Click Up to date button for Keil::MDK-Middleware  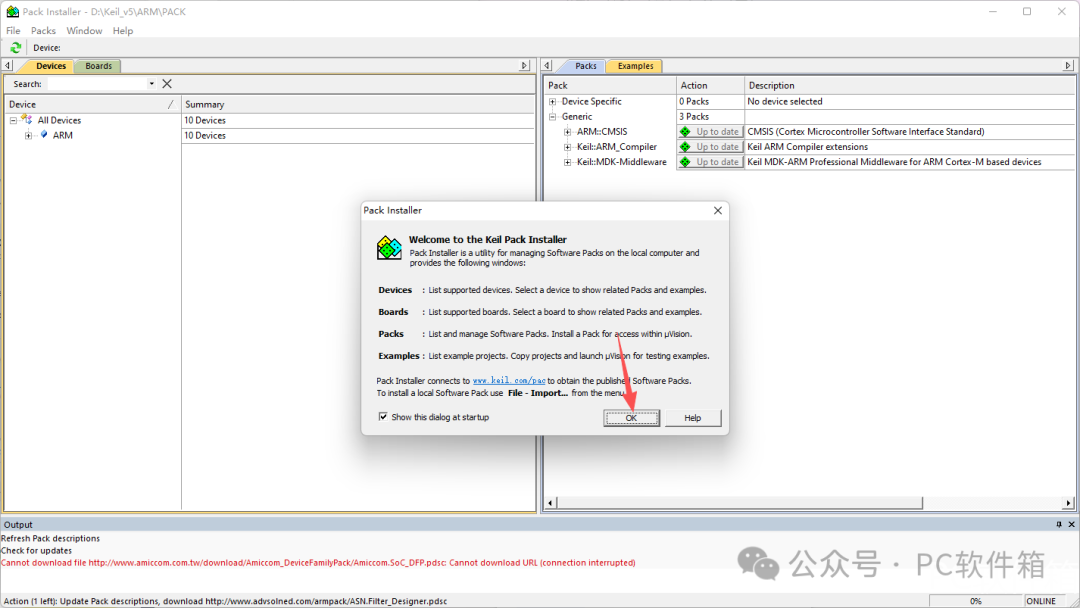click(710, 162)
